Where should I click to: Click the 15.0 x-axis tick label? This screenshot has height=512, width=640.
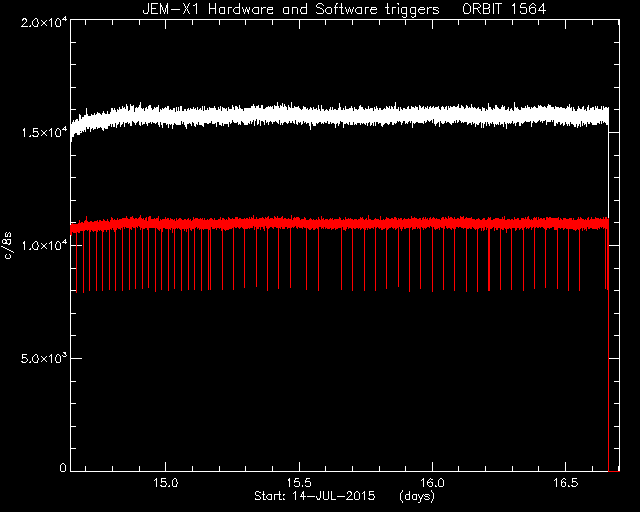click(x=166, y=483)
